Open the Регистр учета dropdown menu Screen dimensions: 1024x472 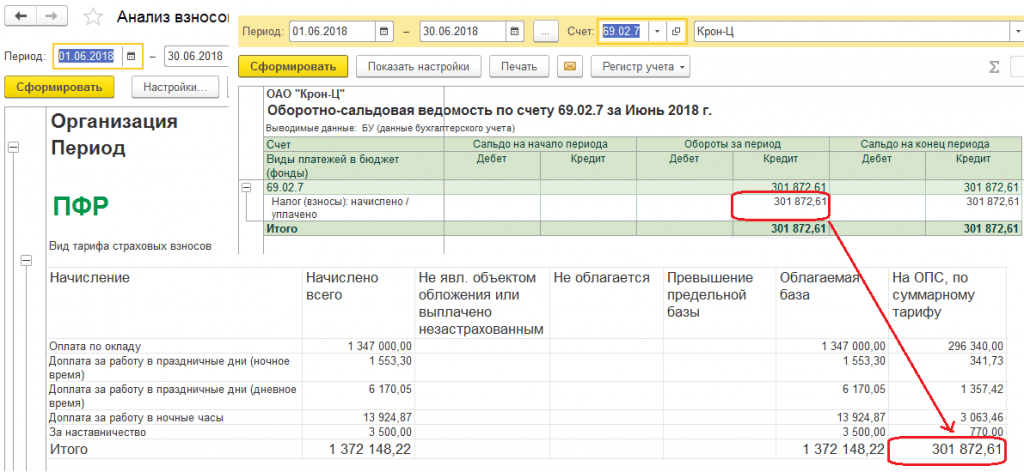[x=641, y=67]
